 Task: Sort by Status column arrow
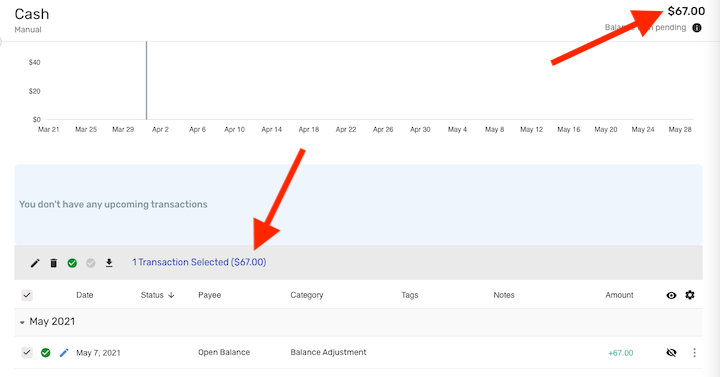coord(171,295)
